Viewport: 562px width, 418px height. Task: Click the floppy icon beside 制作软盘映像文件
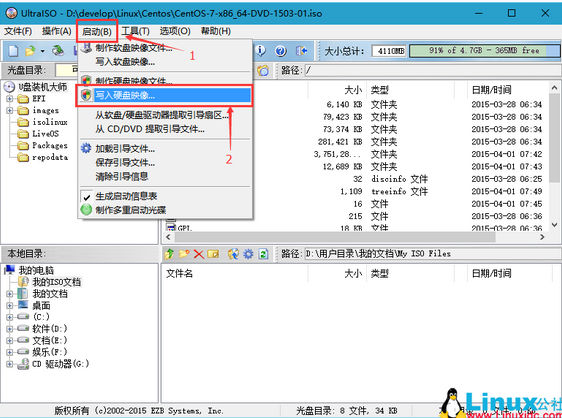click(86, 47)
